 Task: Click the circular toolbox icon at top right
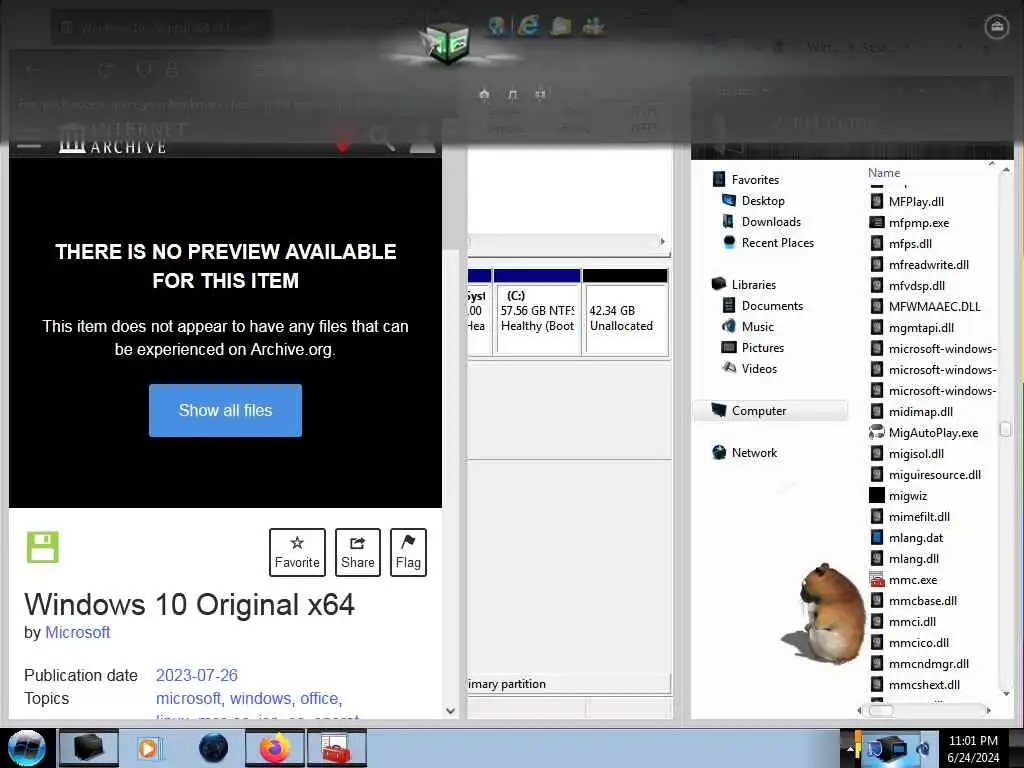pyautogui.click(x=997, y=27)
